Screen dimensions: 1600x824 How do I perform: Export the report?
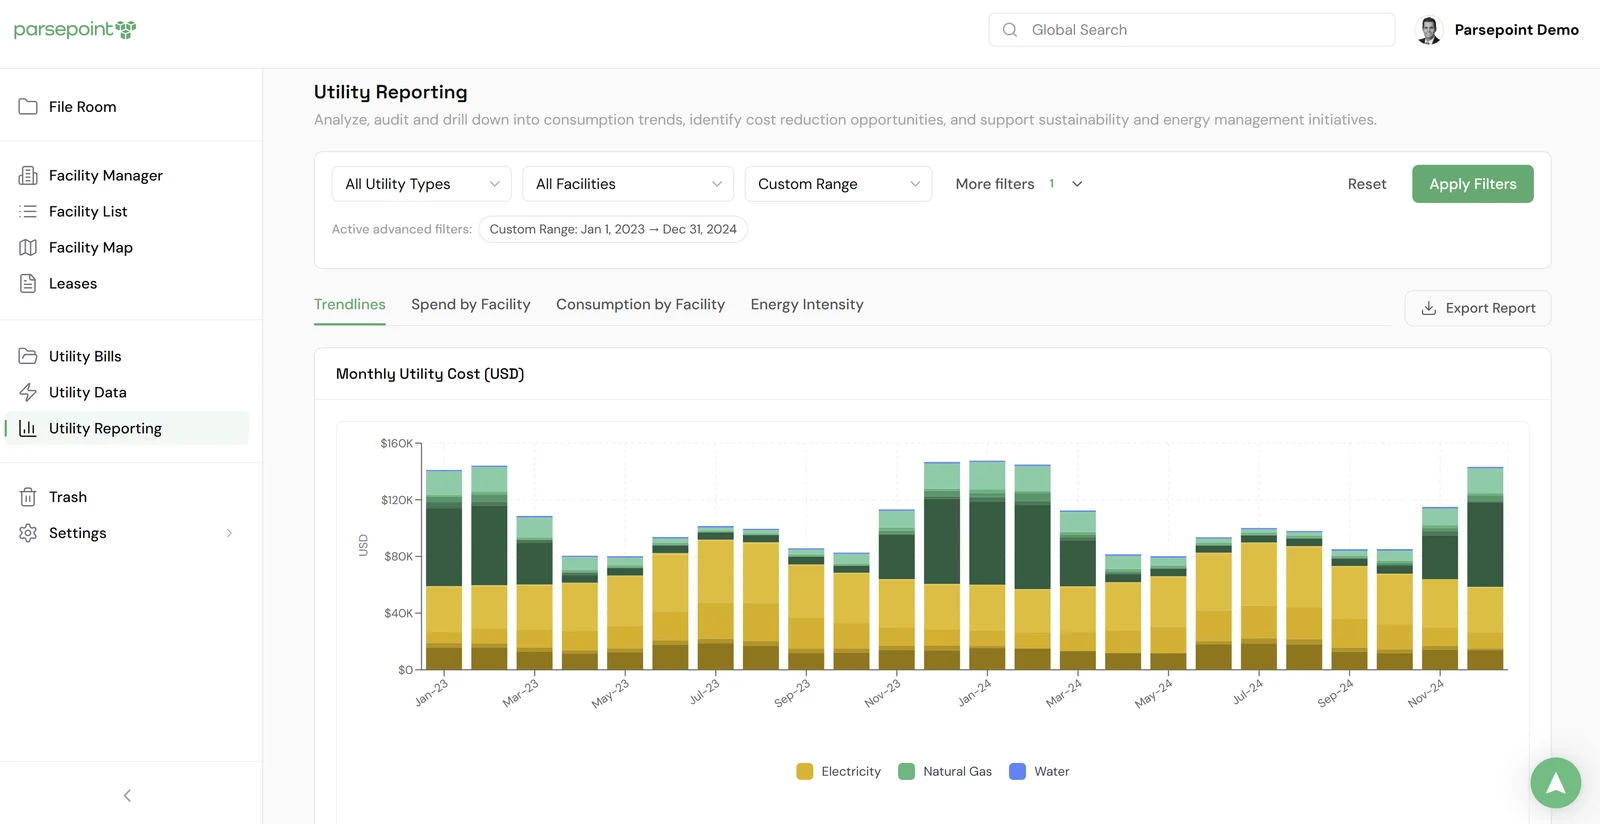1478,308
